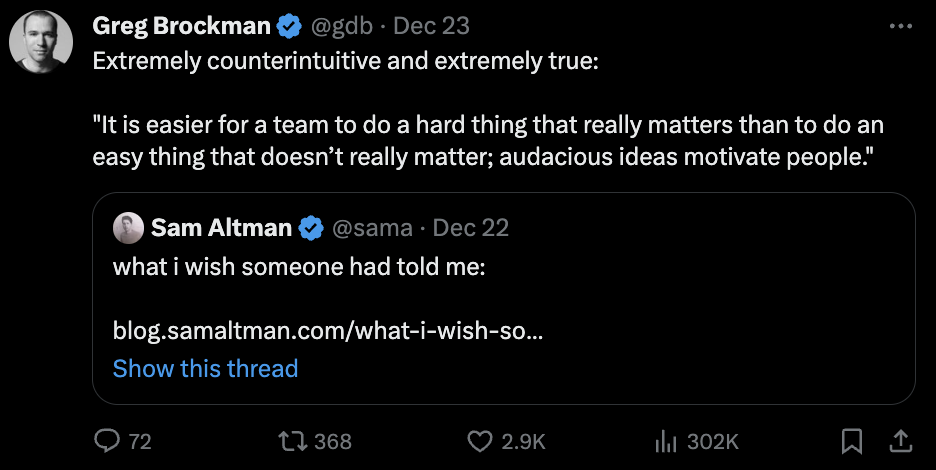
Task: Open the blog.samaltman.com link
Action: click(x=328, y=330)
